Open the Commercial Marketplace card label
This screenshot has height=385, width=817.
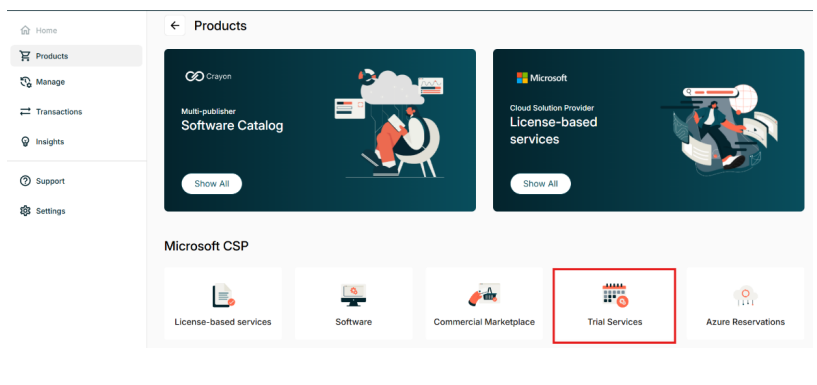tap(484, 322)
